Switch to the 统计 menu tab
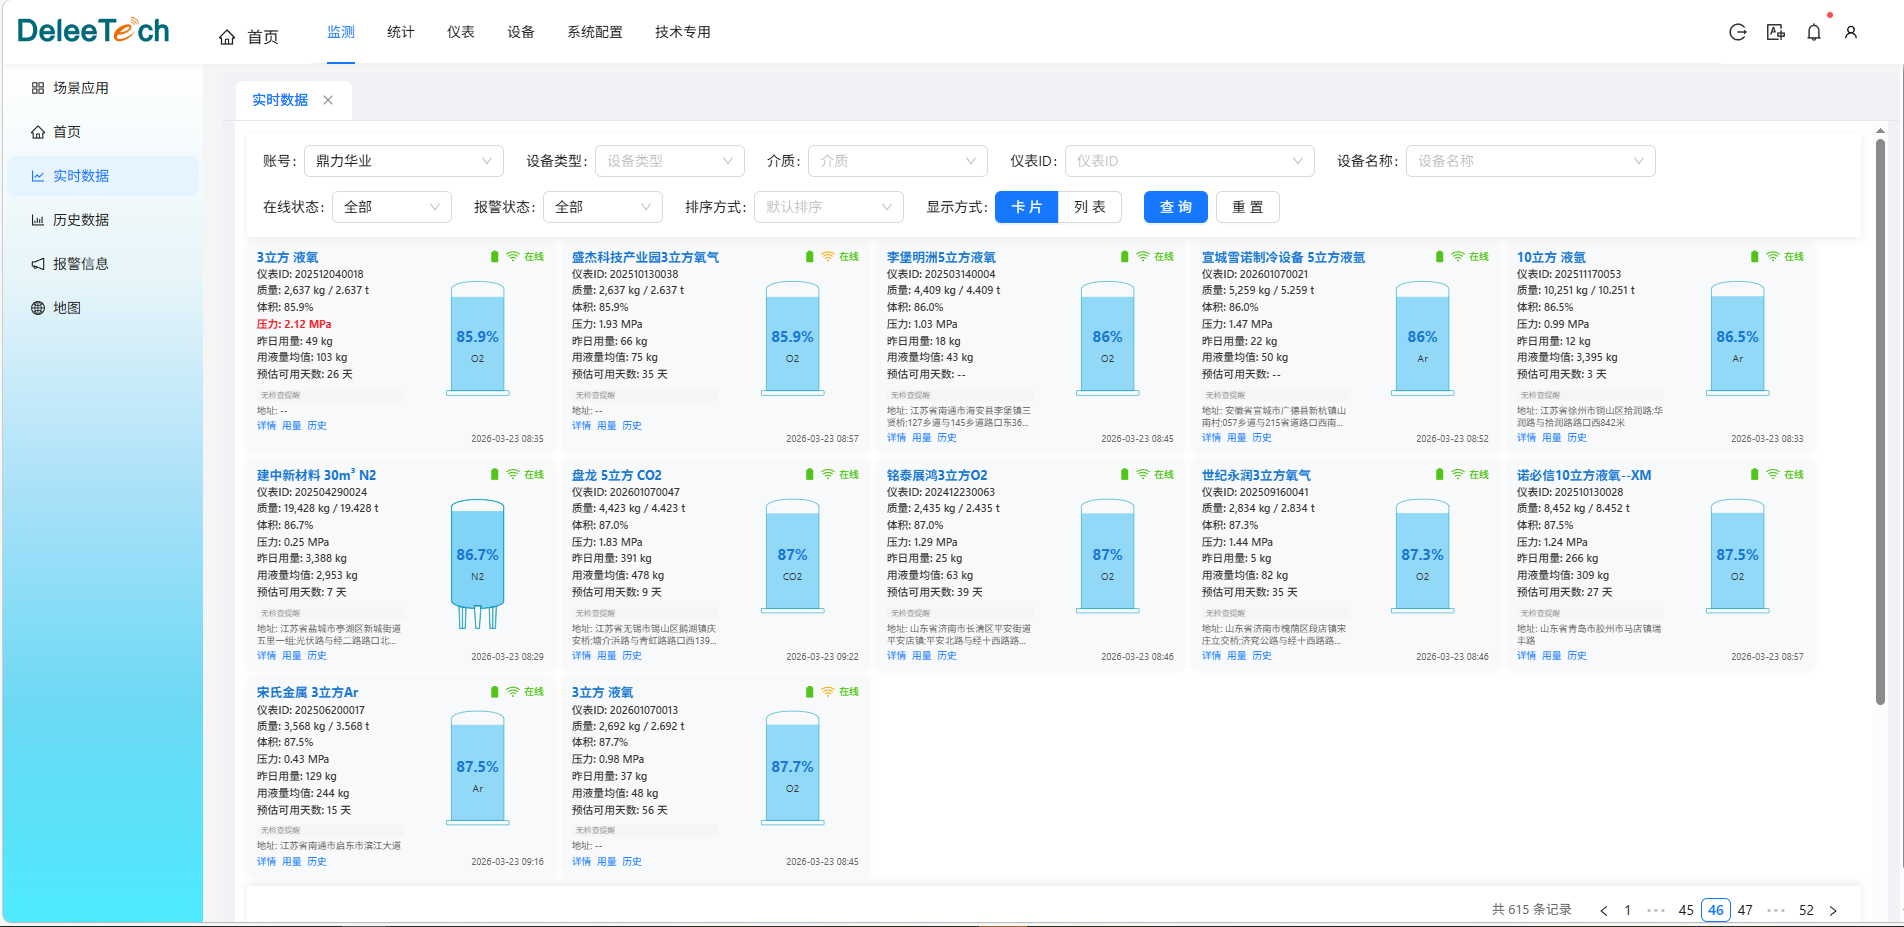 401,32
